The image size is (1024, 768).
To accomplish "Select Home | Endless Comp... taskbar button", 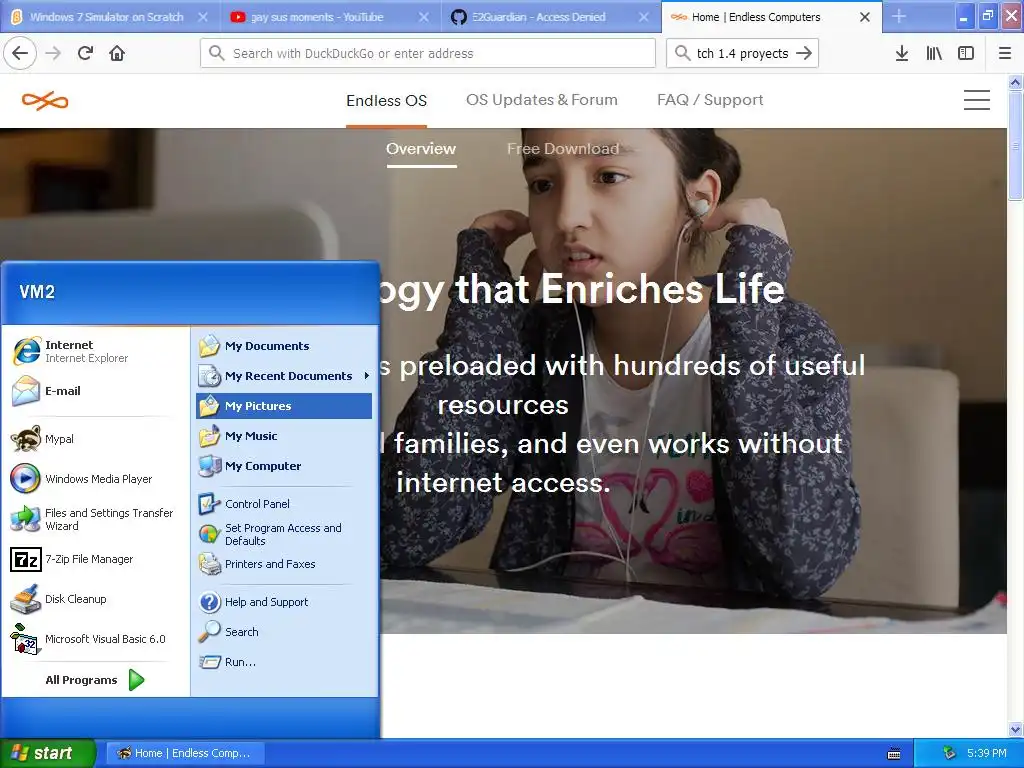I will click(185, 753).
